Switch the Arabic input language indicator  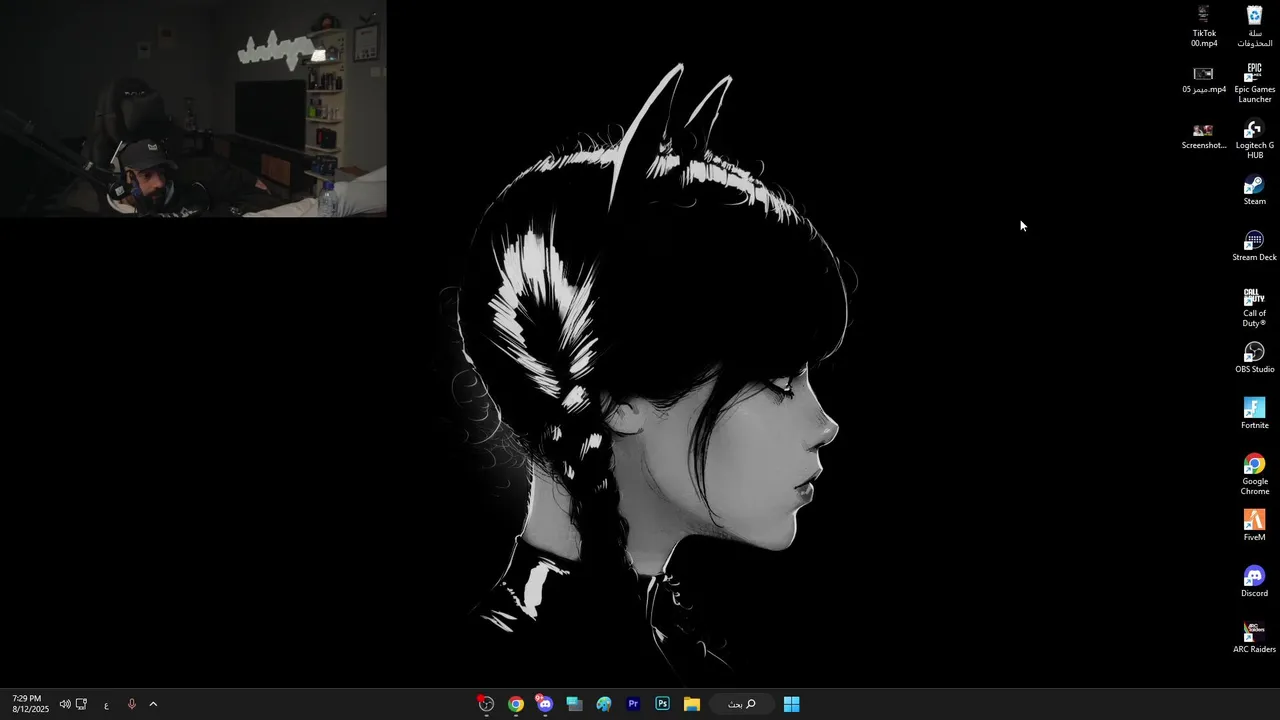(x=106, y=705)
